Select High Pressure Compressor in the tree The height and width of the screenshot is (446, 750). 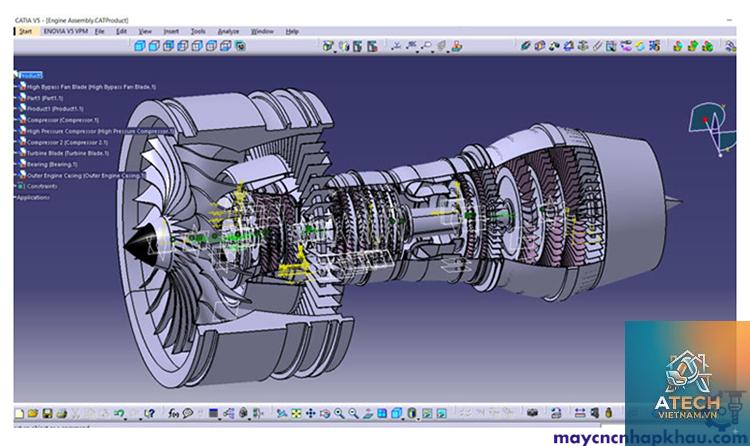100,131
